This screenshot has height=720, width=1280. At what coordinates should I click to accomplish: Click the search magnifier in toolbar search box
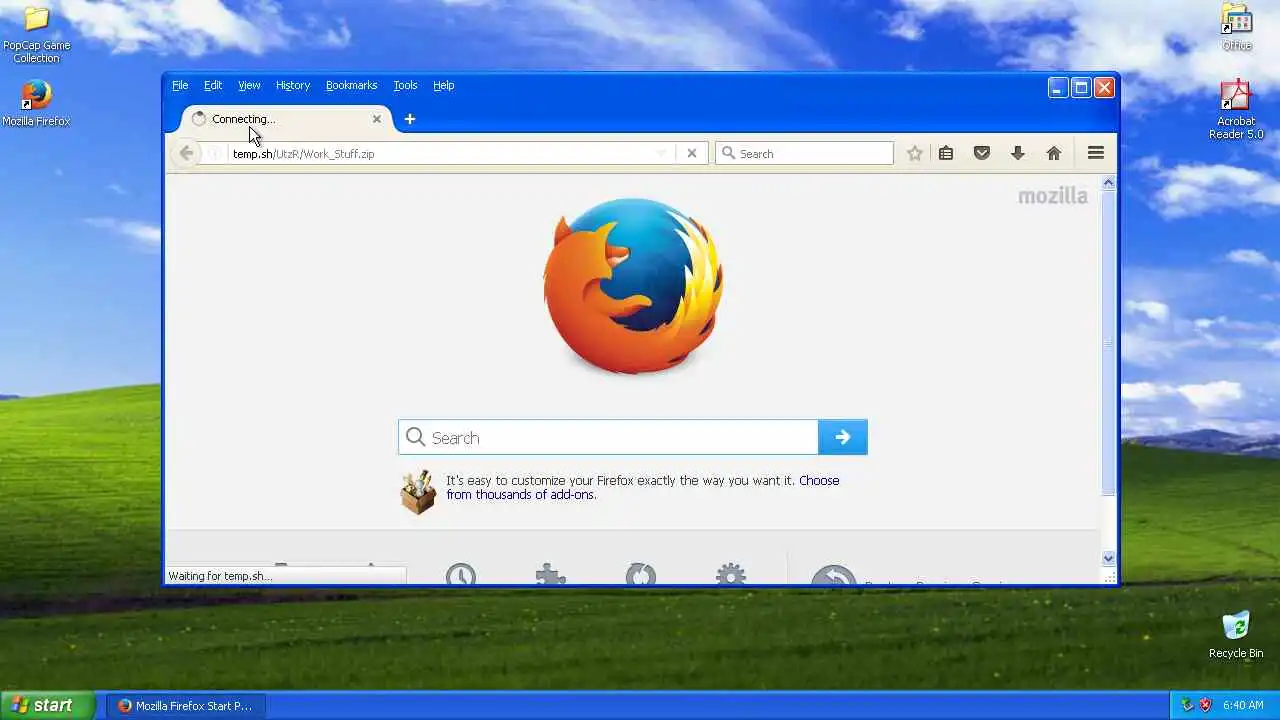click(729, 153)
